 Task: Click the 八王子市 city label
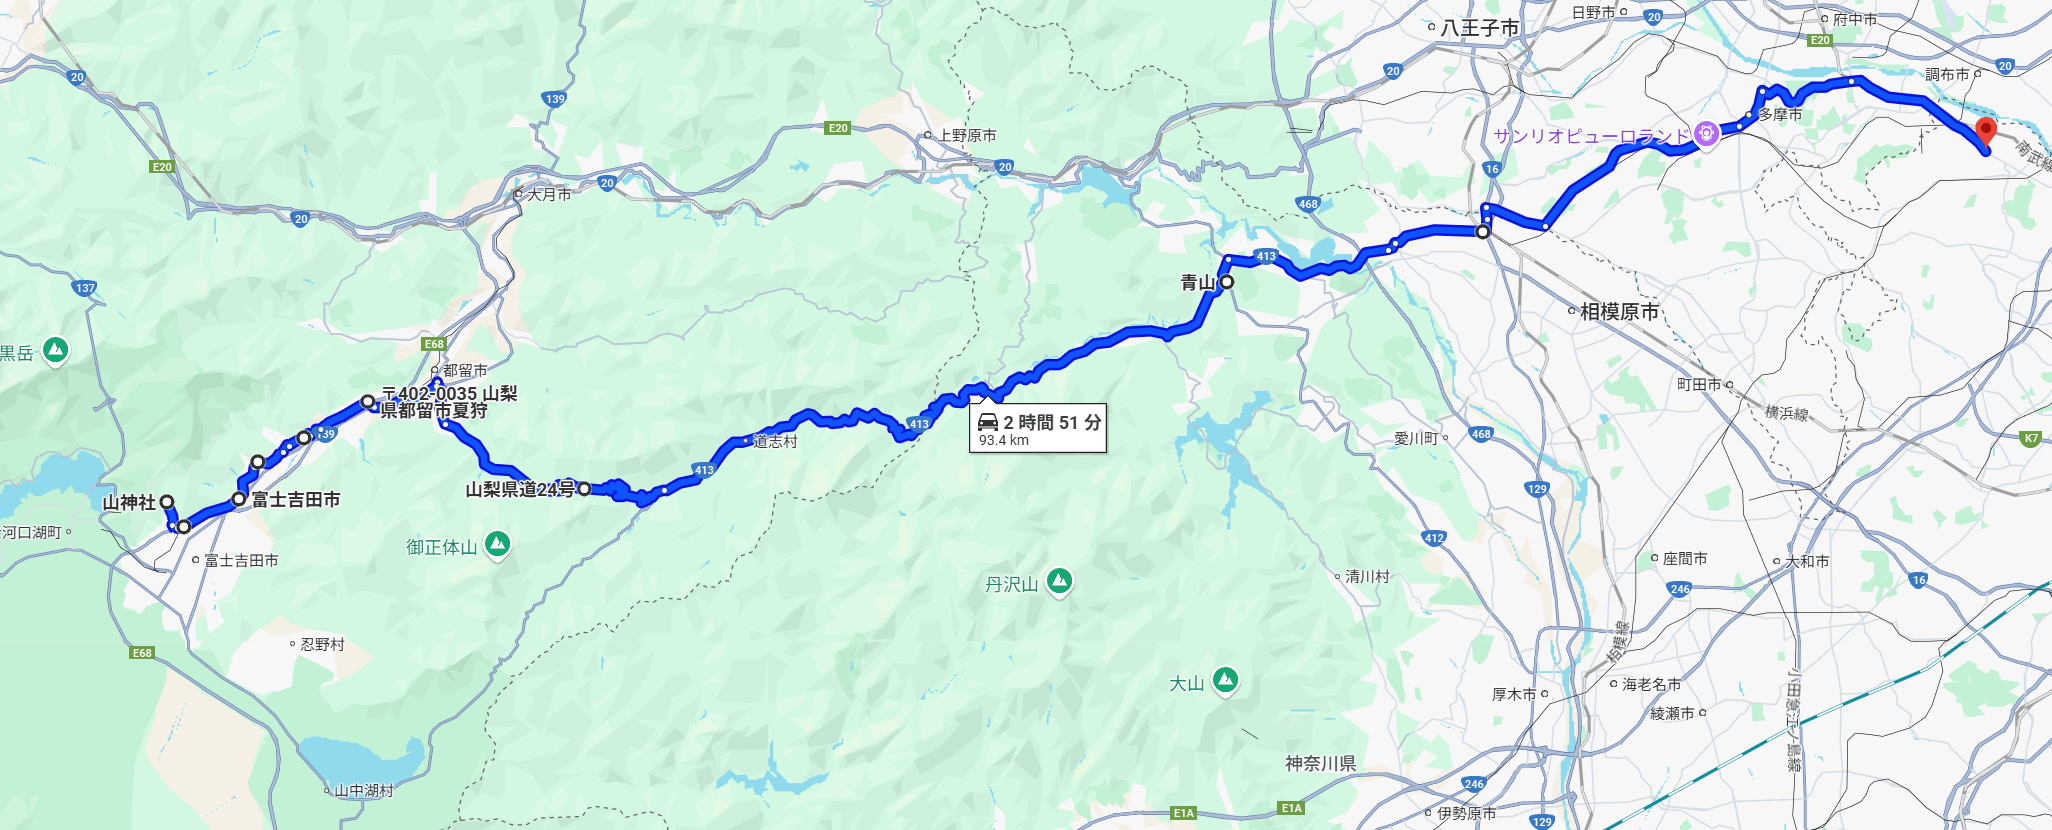coord(1480,28)
